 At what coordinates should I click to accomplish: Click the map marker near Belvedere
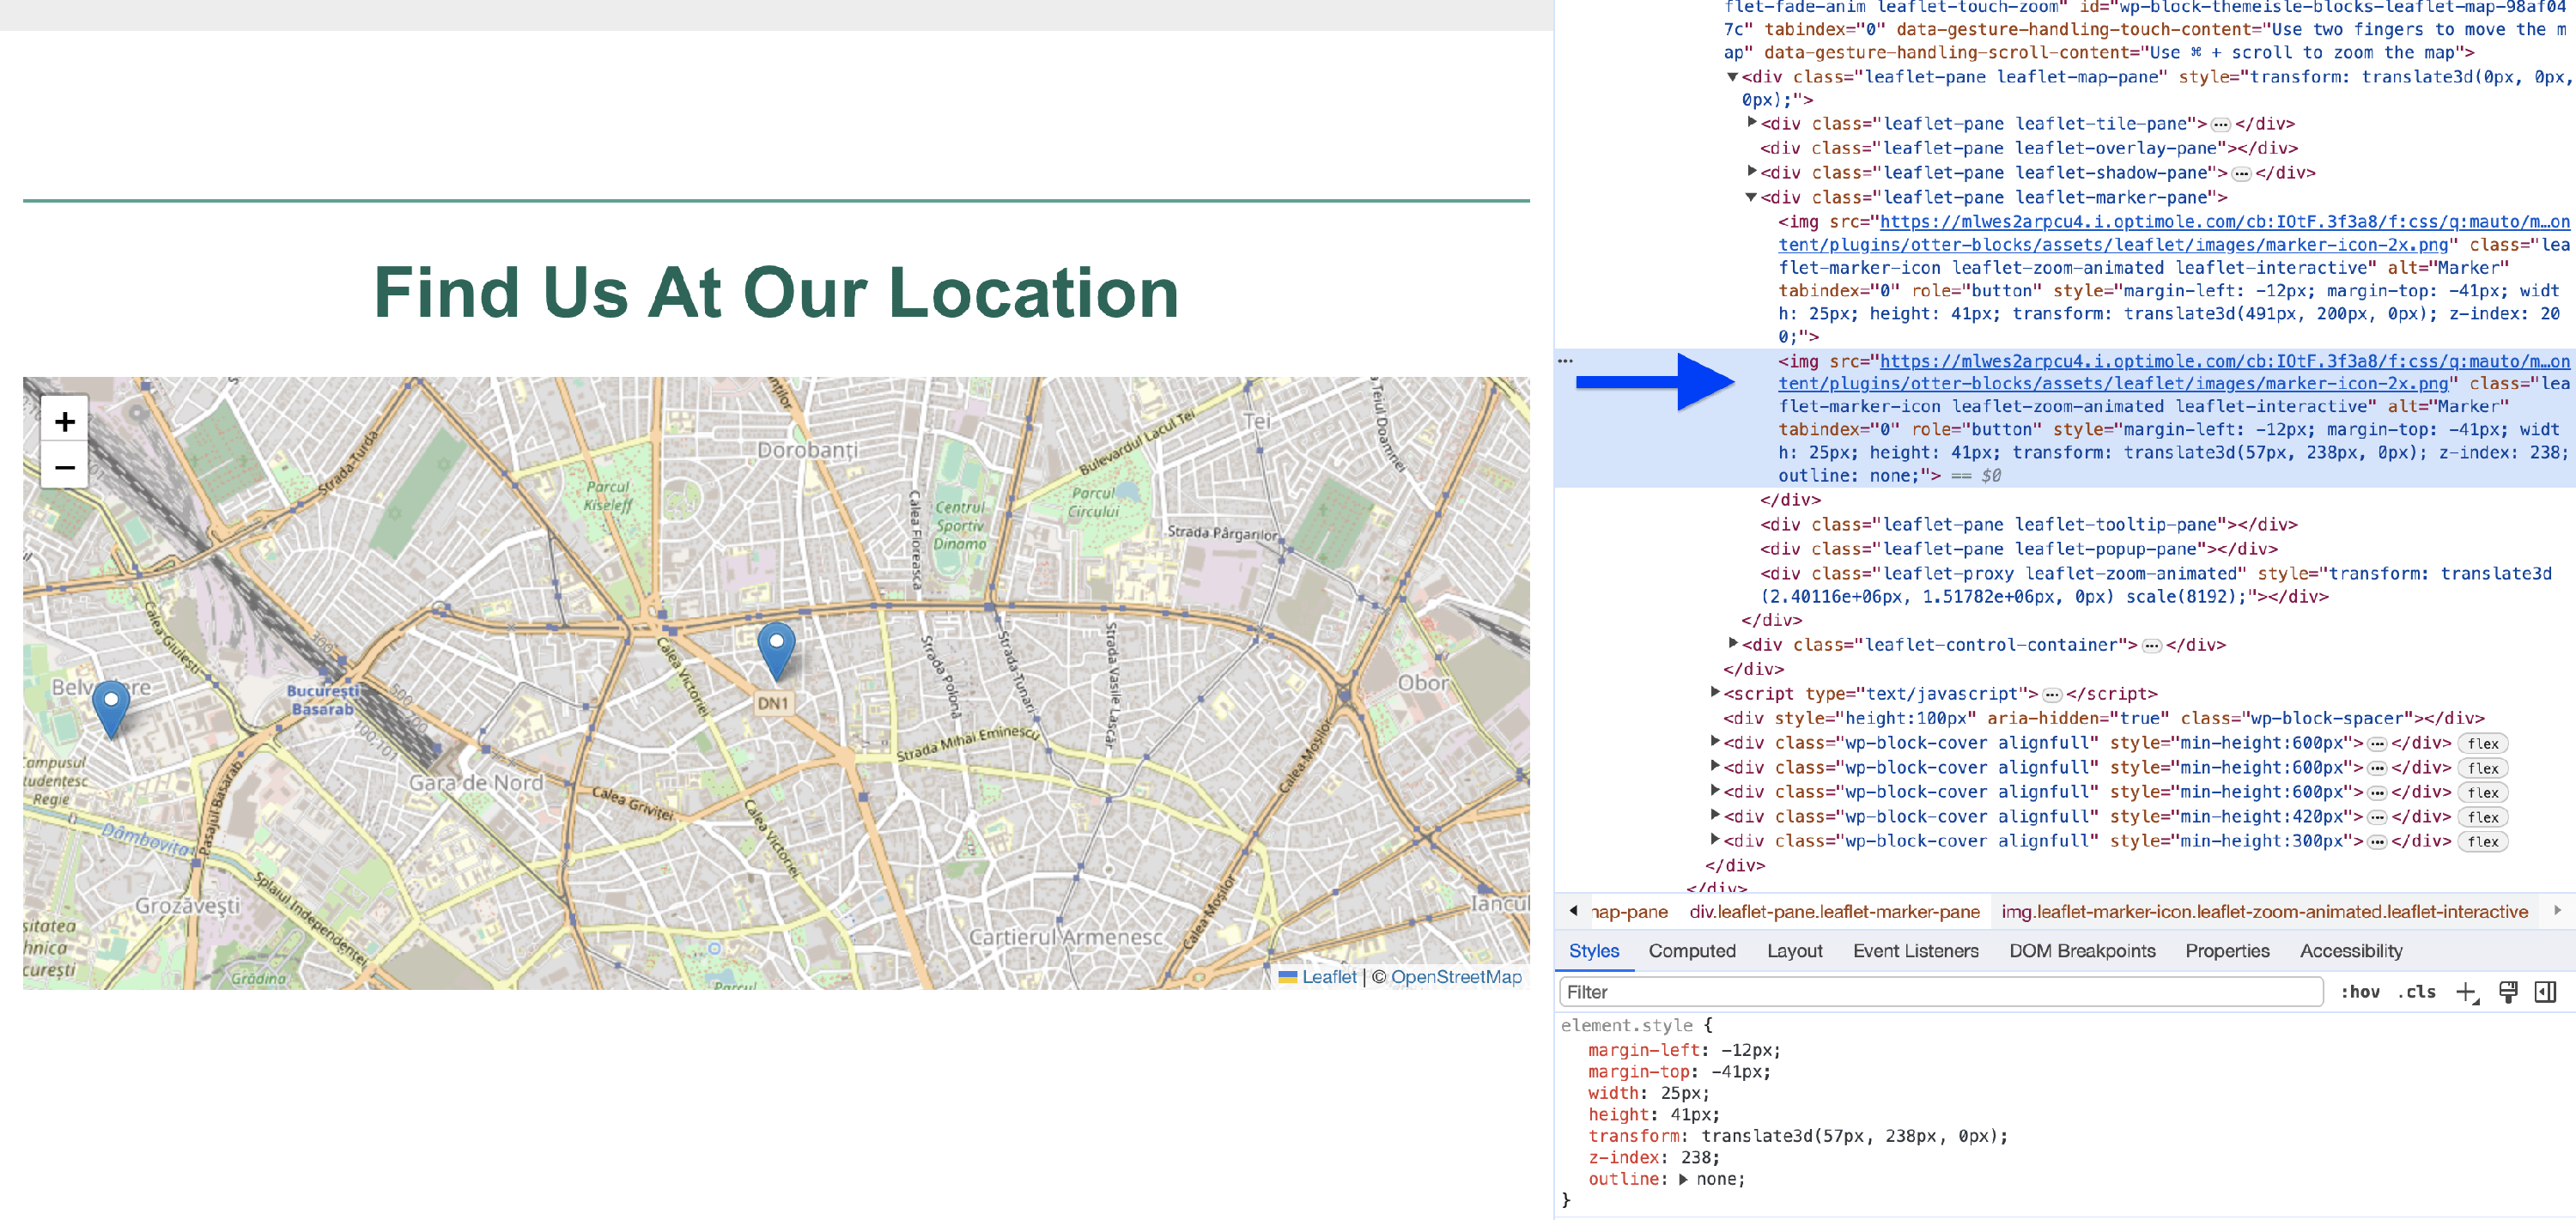111,707
